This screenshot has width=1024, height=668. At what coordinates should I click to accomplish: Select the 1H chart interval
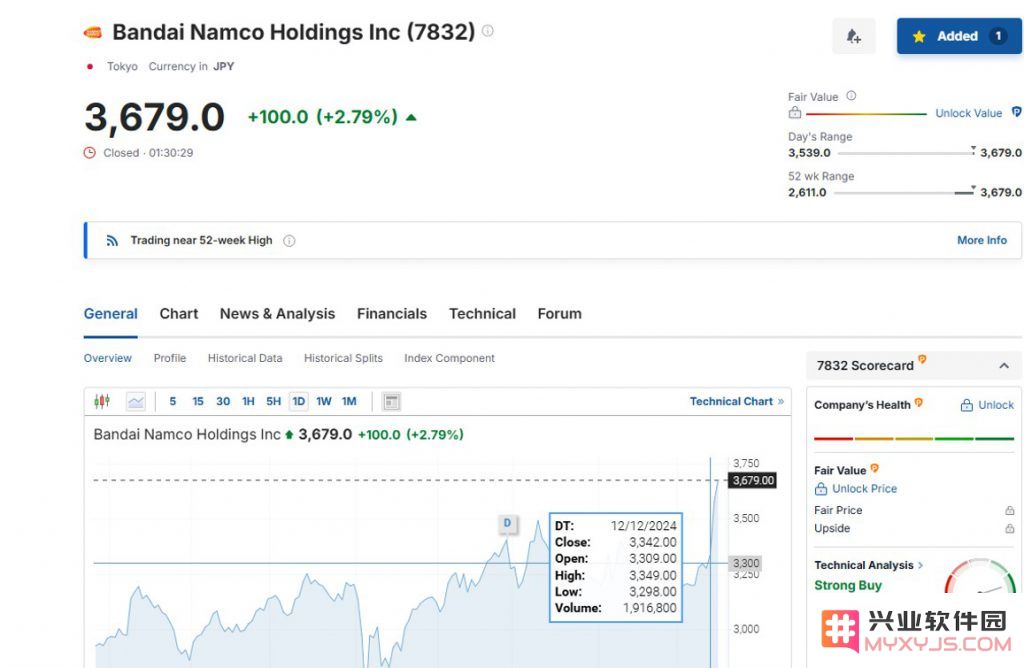pyautogui.click(x=248, y=402)
